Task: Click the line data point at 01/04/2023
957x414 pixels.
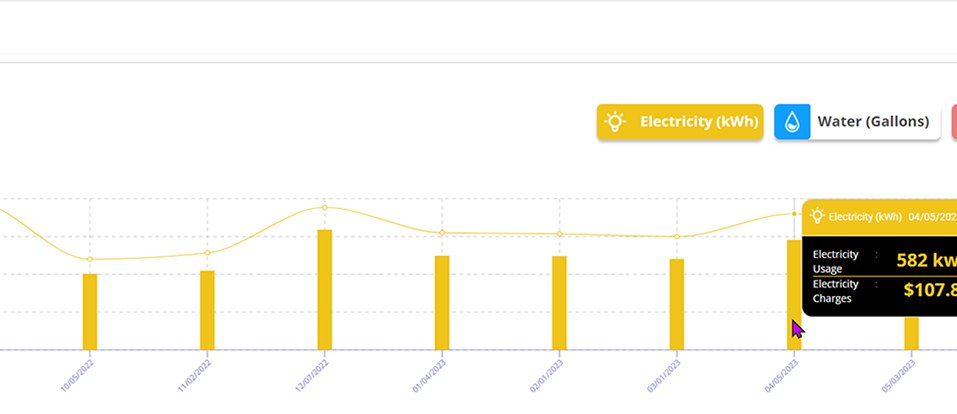Action: click(x=442, y=233)
